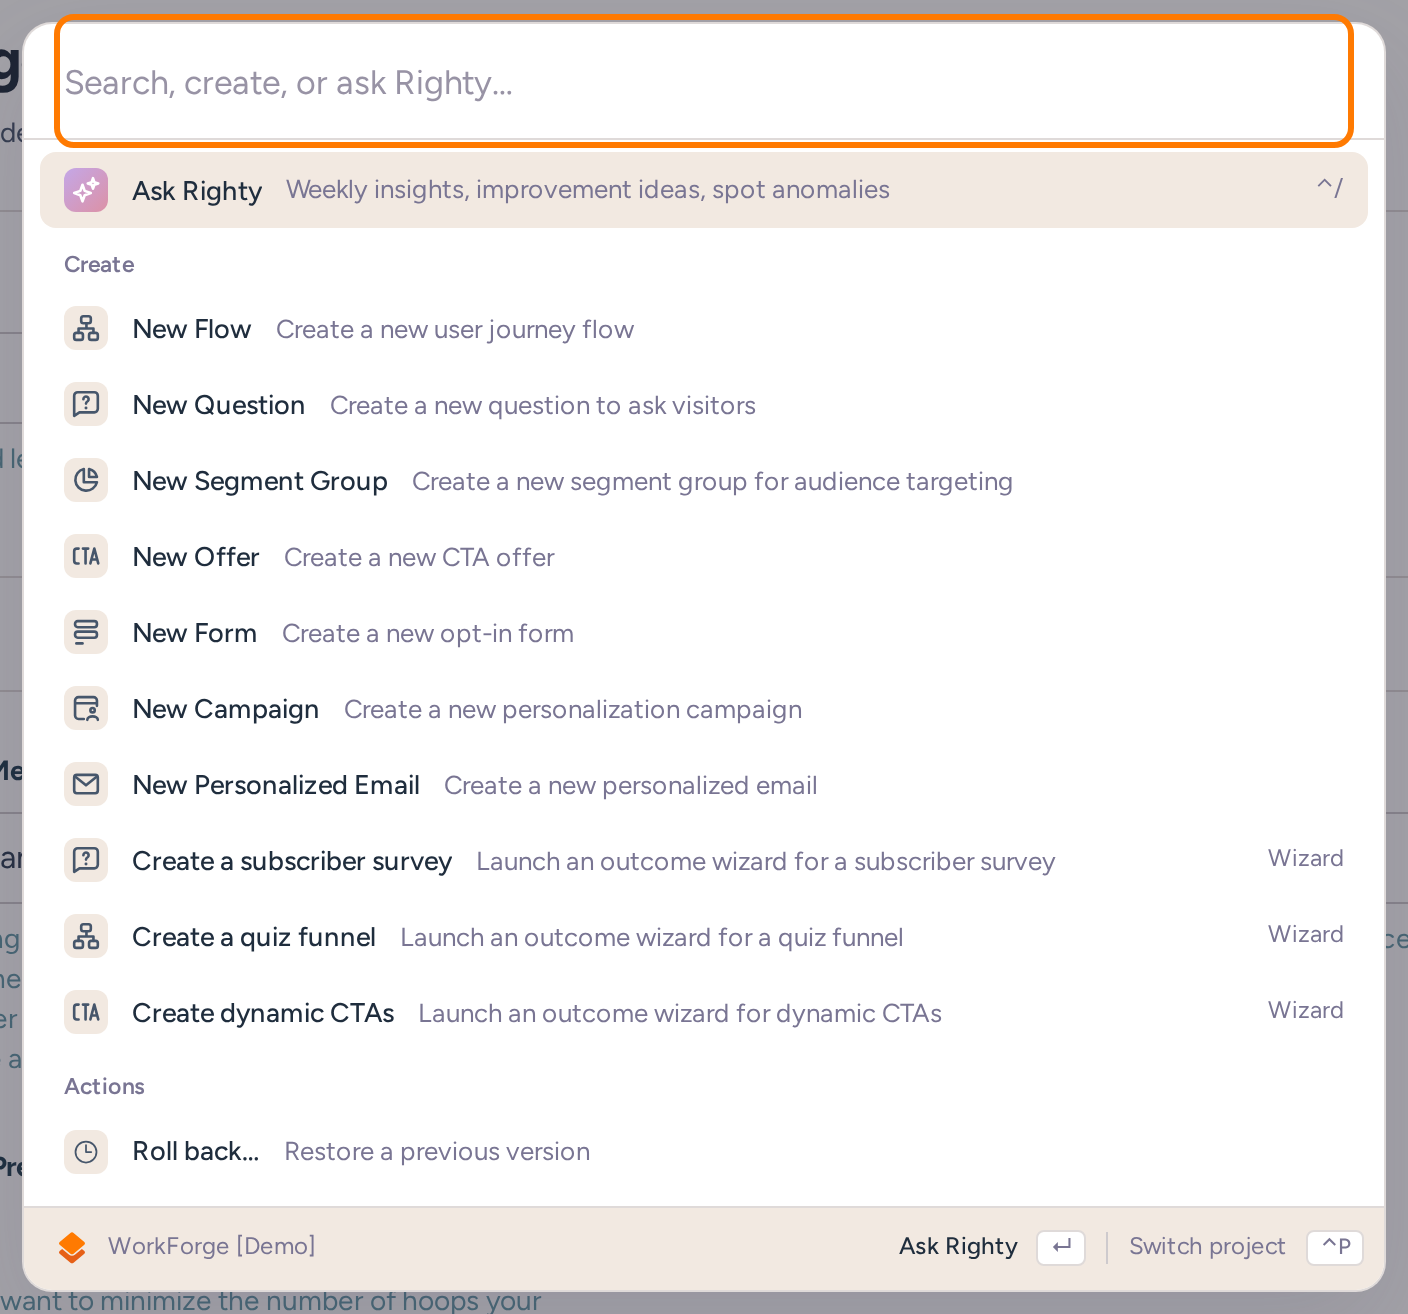Click the Ask Righty sparkle icon
Image resolution: width=1408 pixels, height=1314 pixels.
86,190
